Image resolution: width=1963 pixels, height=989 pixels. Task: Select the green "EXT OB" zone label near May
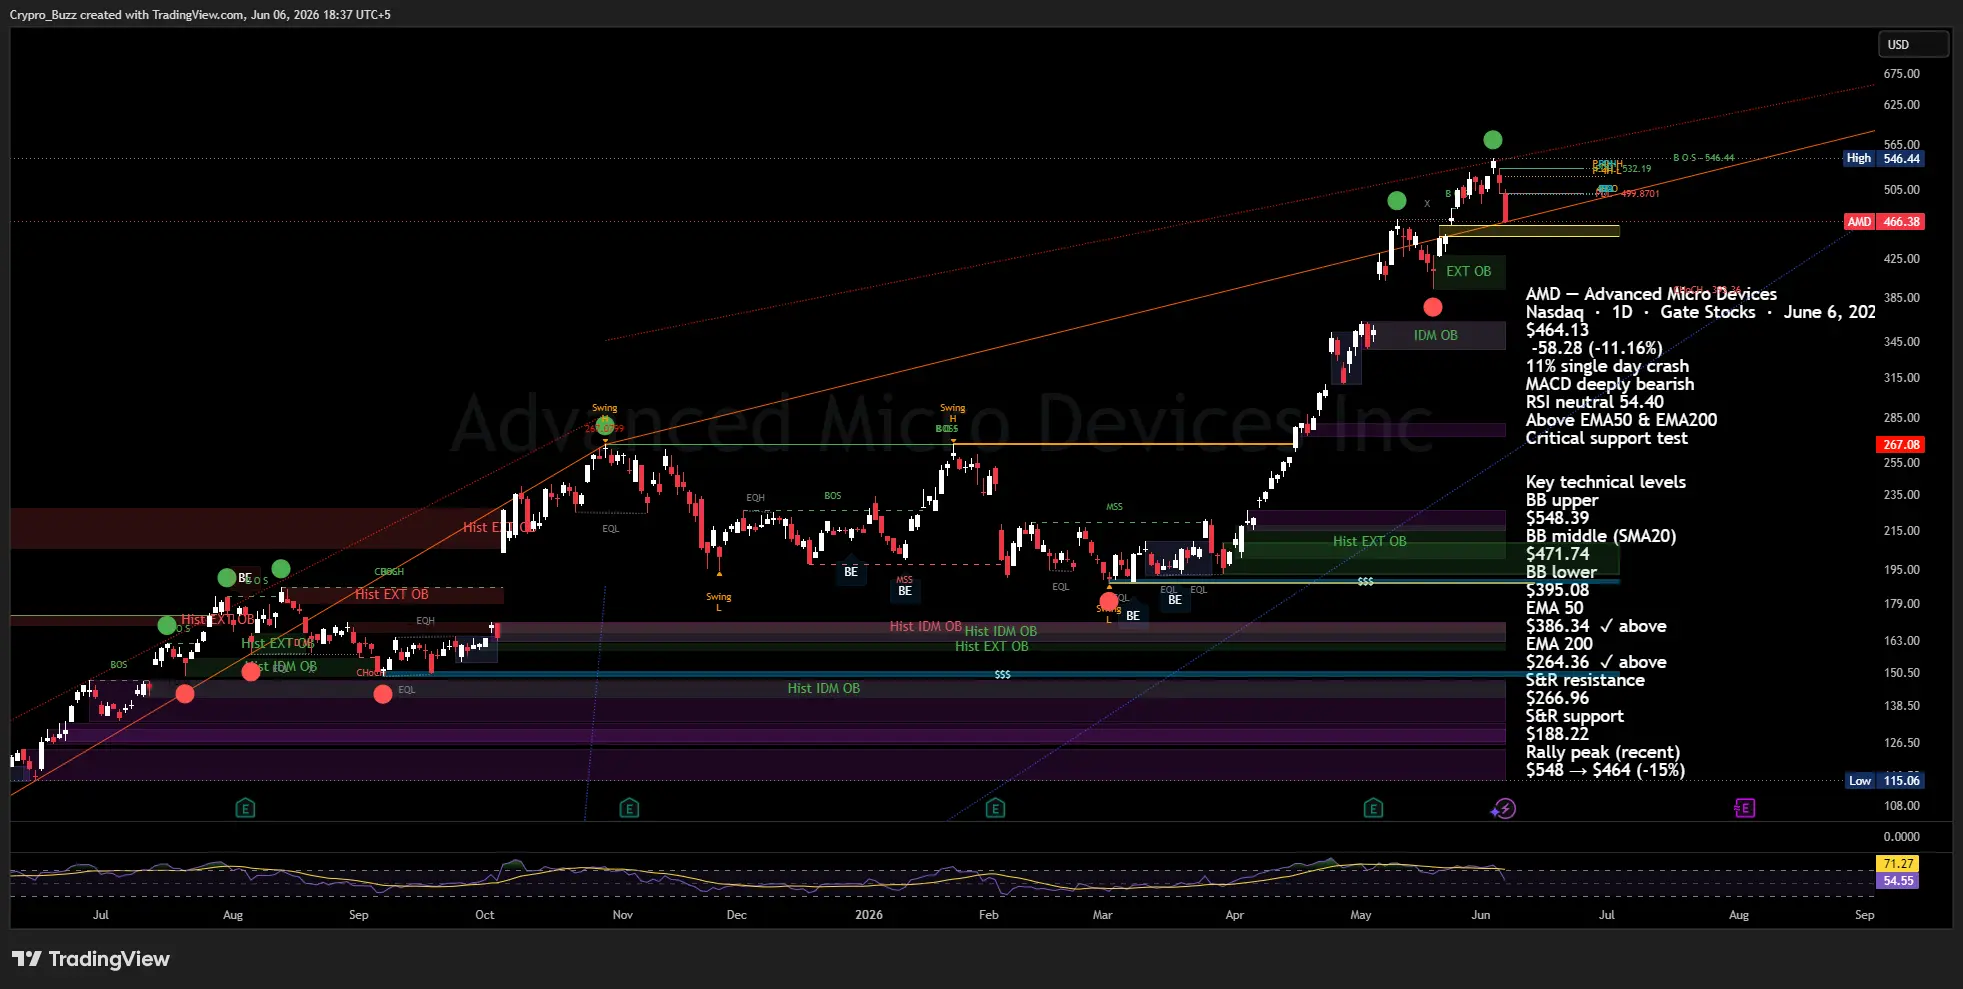point(1468,271)
